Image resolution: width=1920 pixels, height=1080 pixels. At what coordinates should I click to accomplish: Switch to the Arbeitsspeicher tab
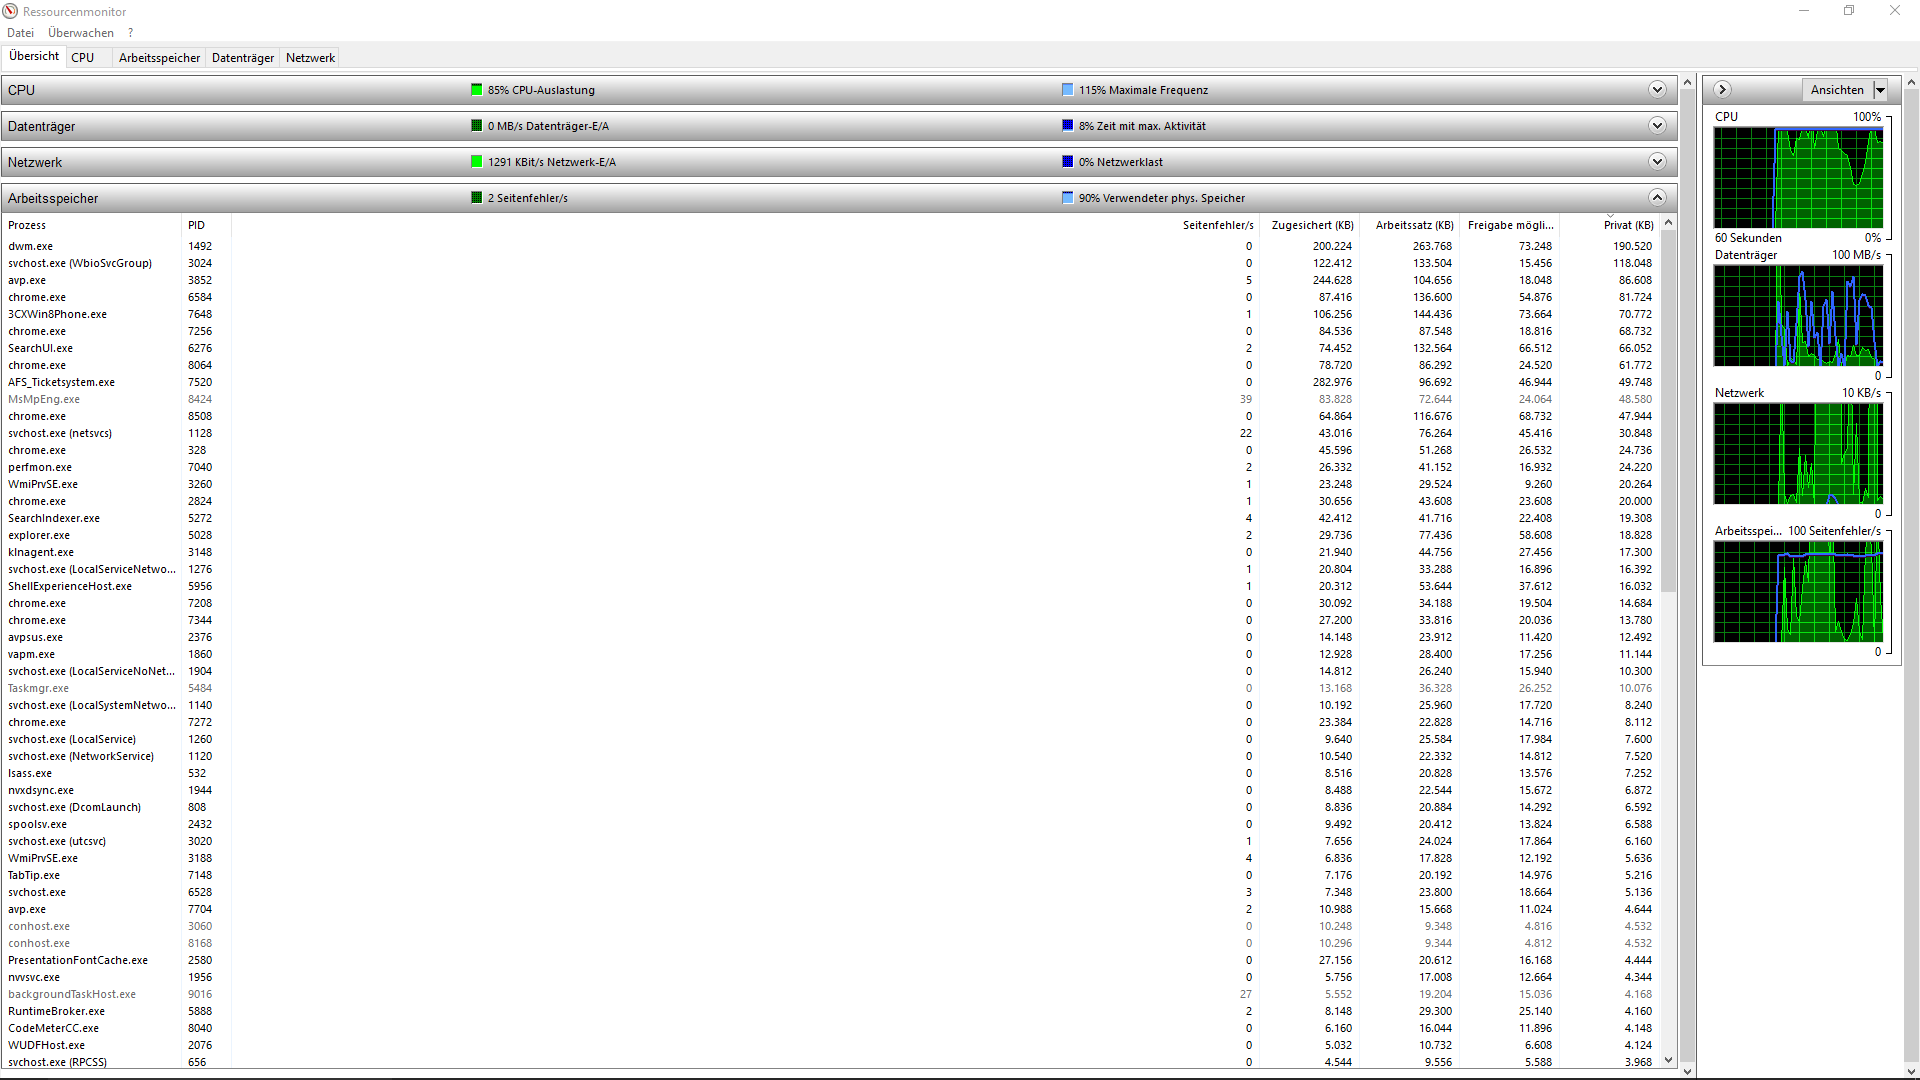[159, 58]
